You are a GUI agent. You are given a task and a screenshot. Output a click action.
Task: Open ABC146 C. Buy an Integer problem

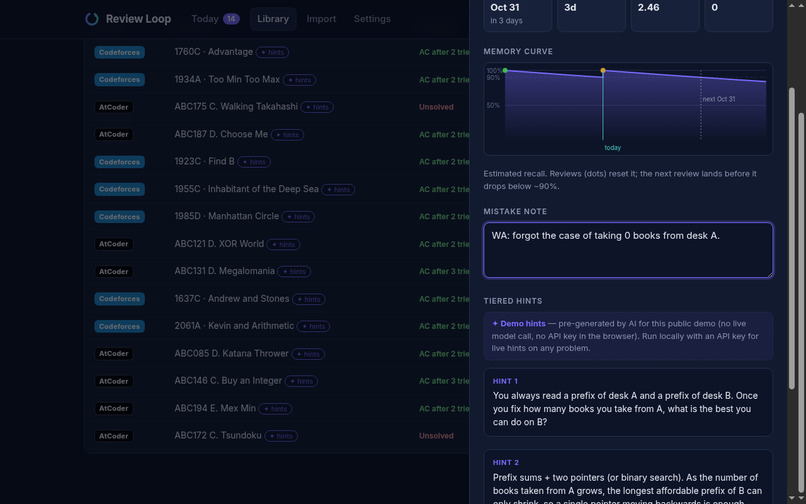point(228,381)
